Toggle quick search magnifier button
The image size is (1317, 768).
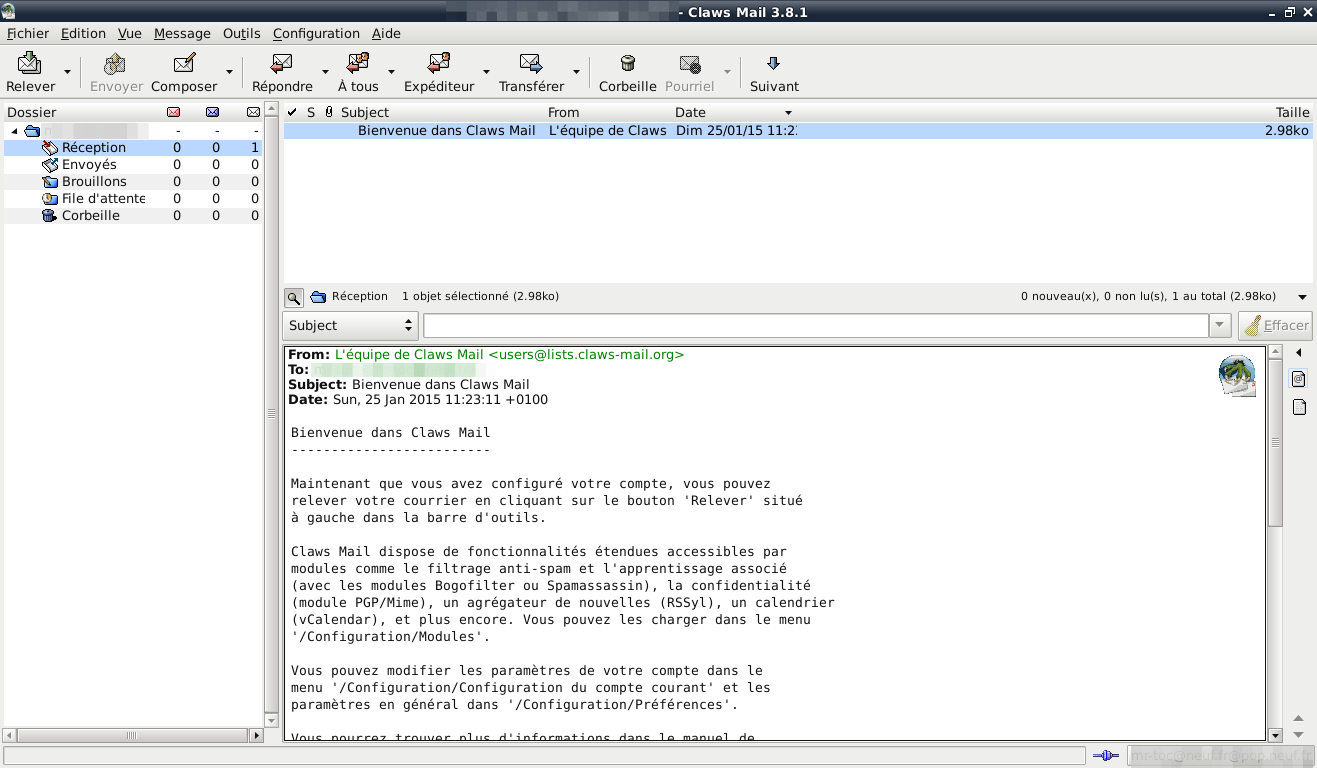(293, 297)
